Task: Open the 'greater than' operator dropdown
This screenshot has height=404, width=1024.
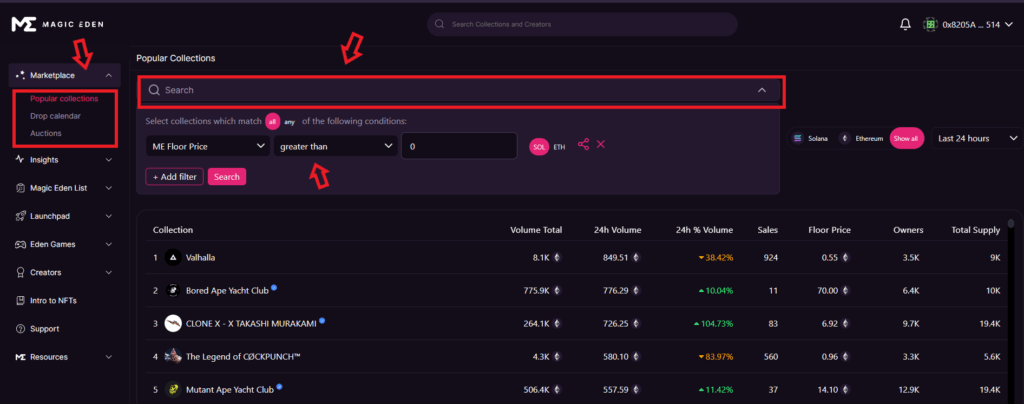Action: point(336,146)
